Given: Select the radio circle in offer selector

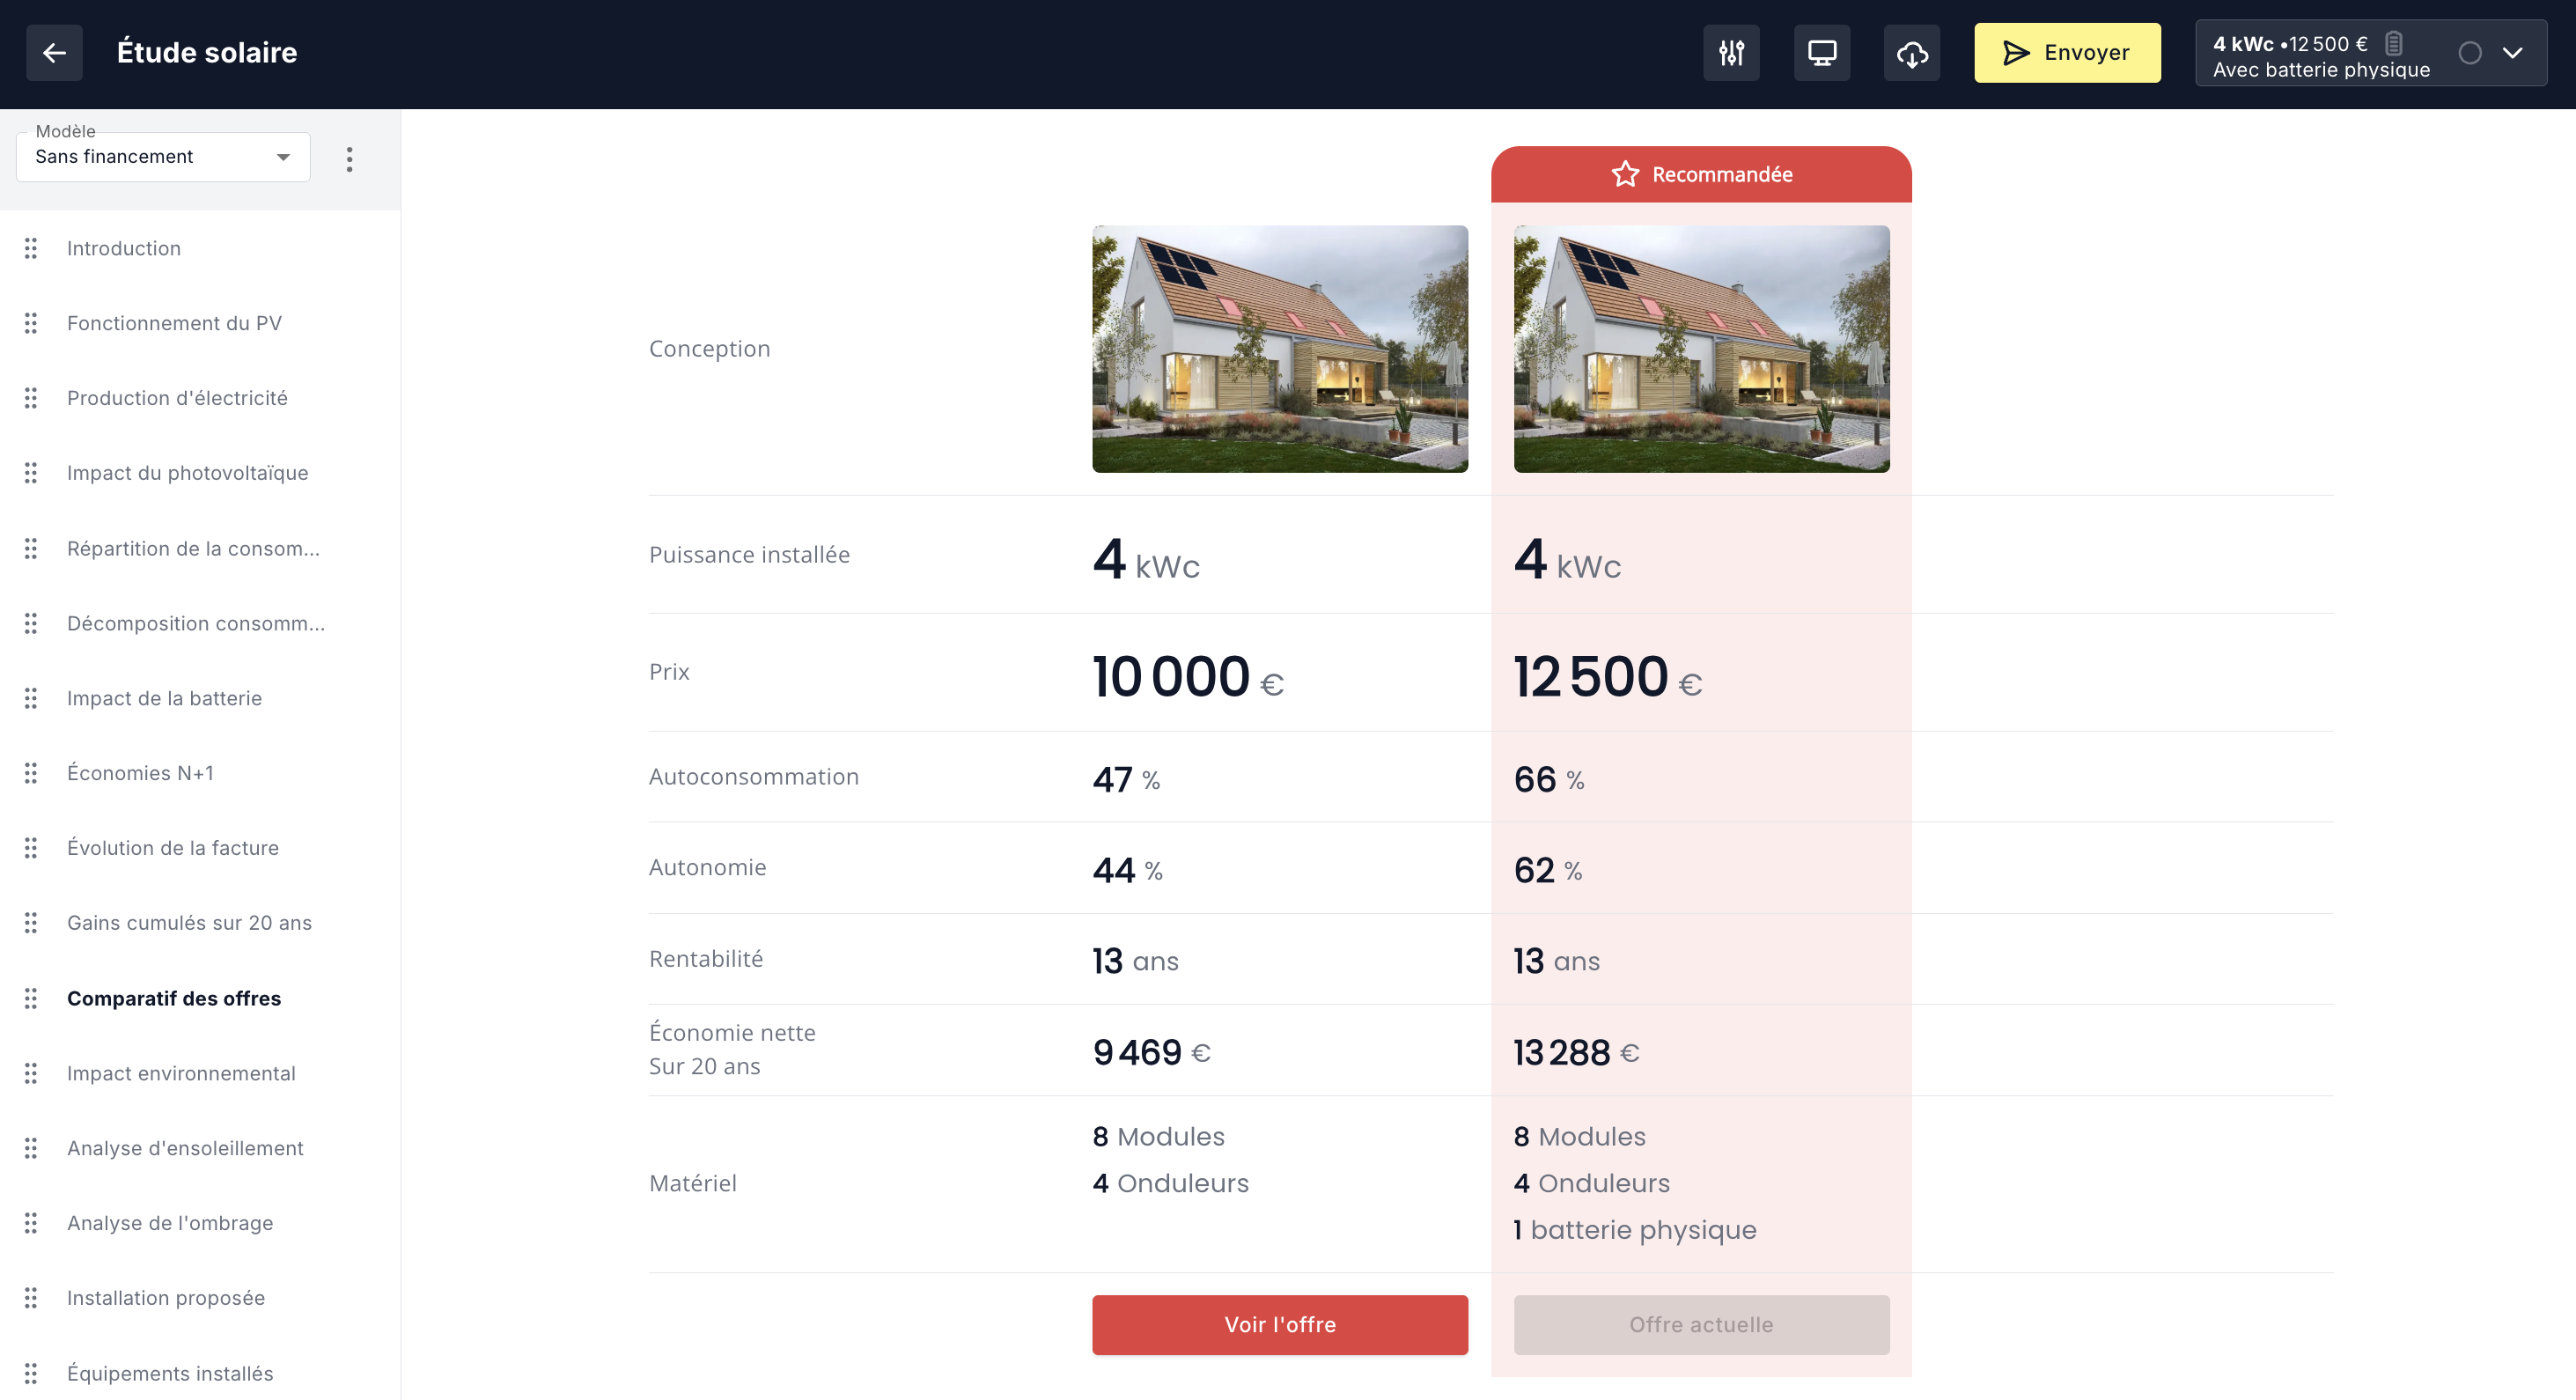Looking at the screenshot, I should [2469, 53].
